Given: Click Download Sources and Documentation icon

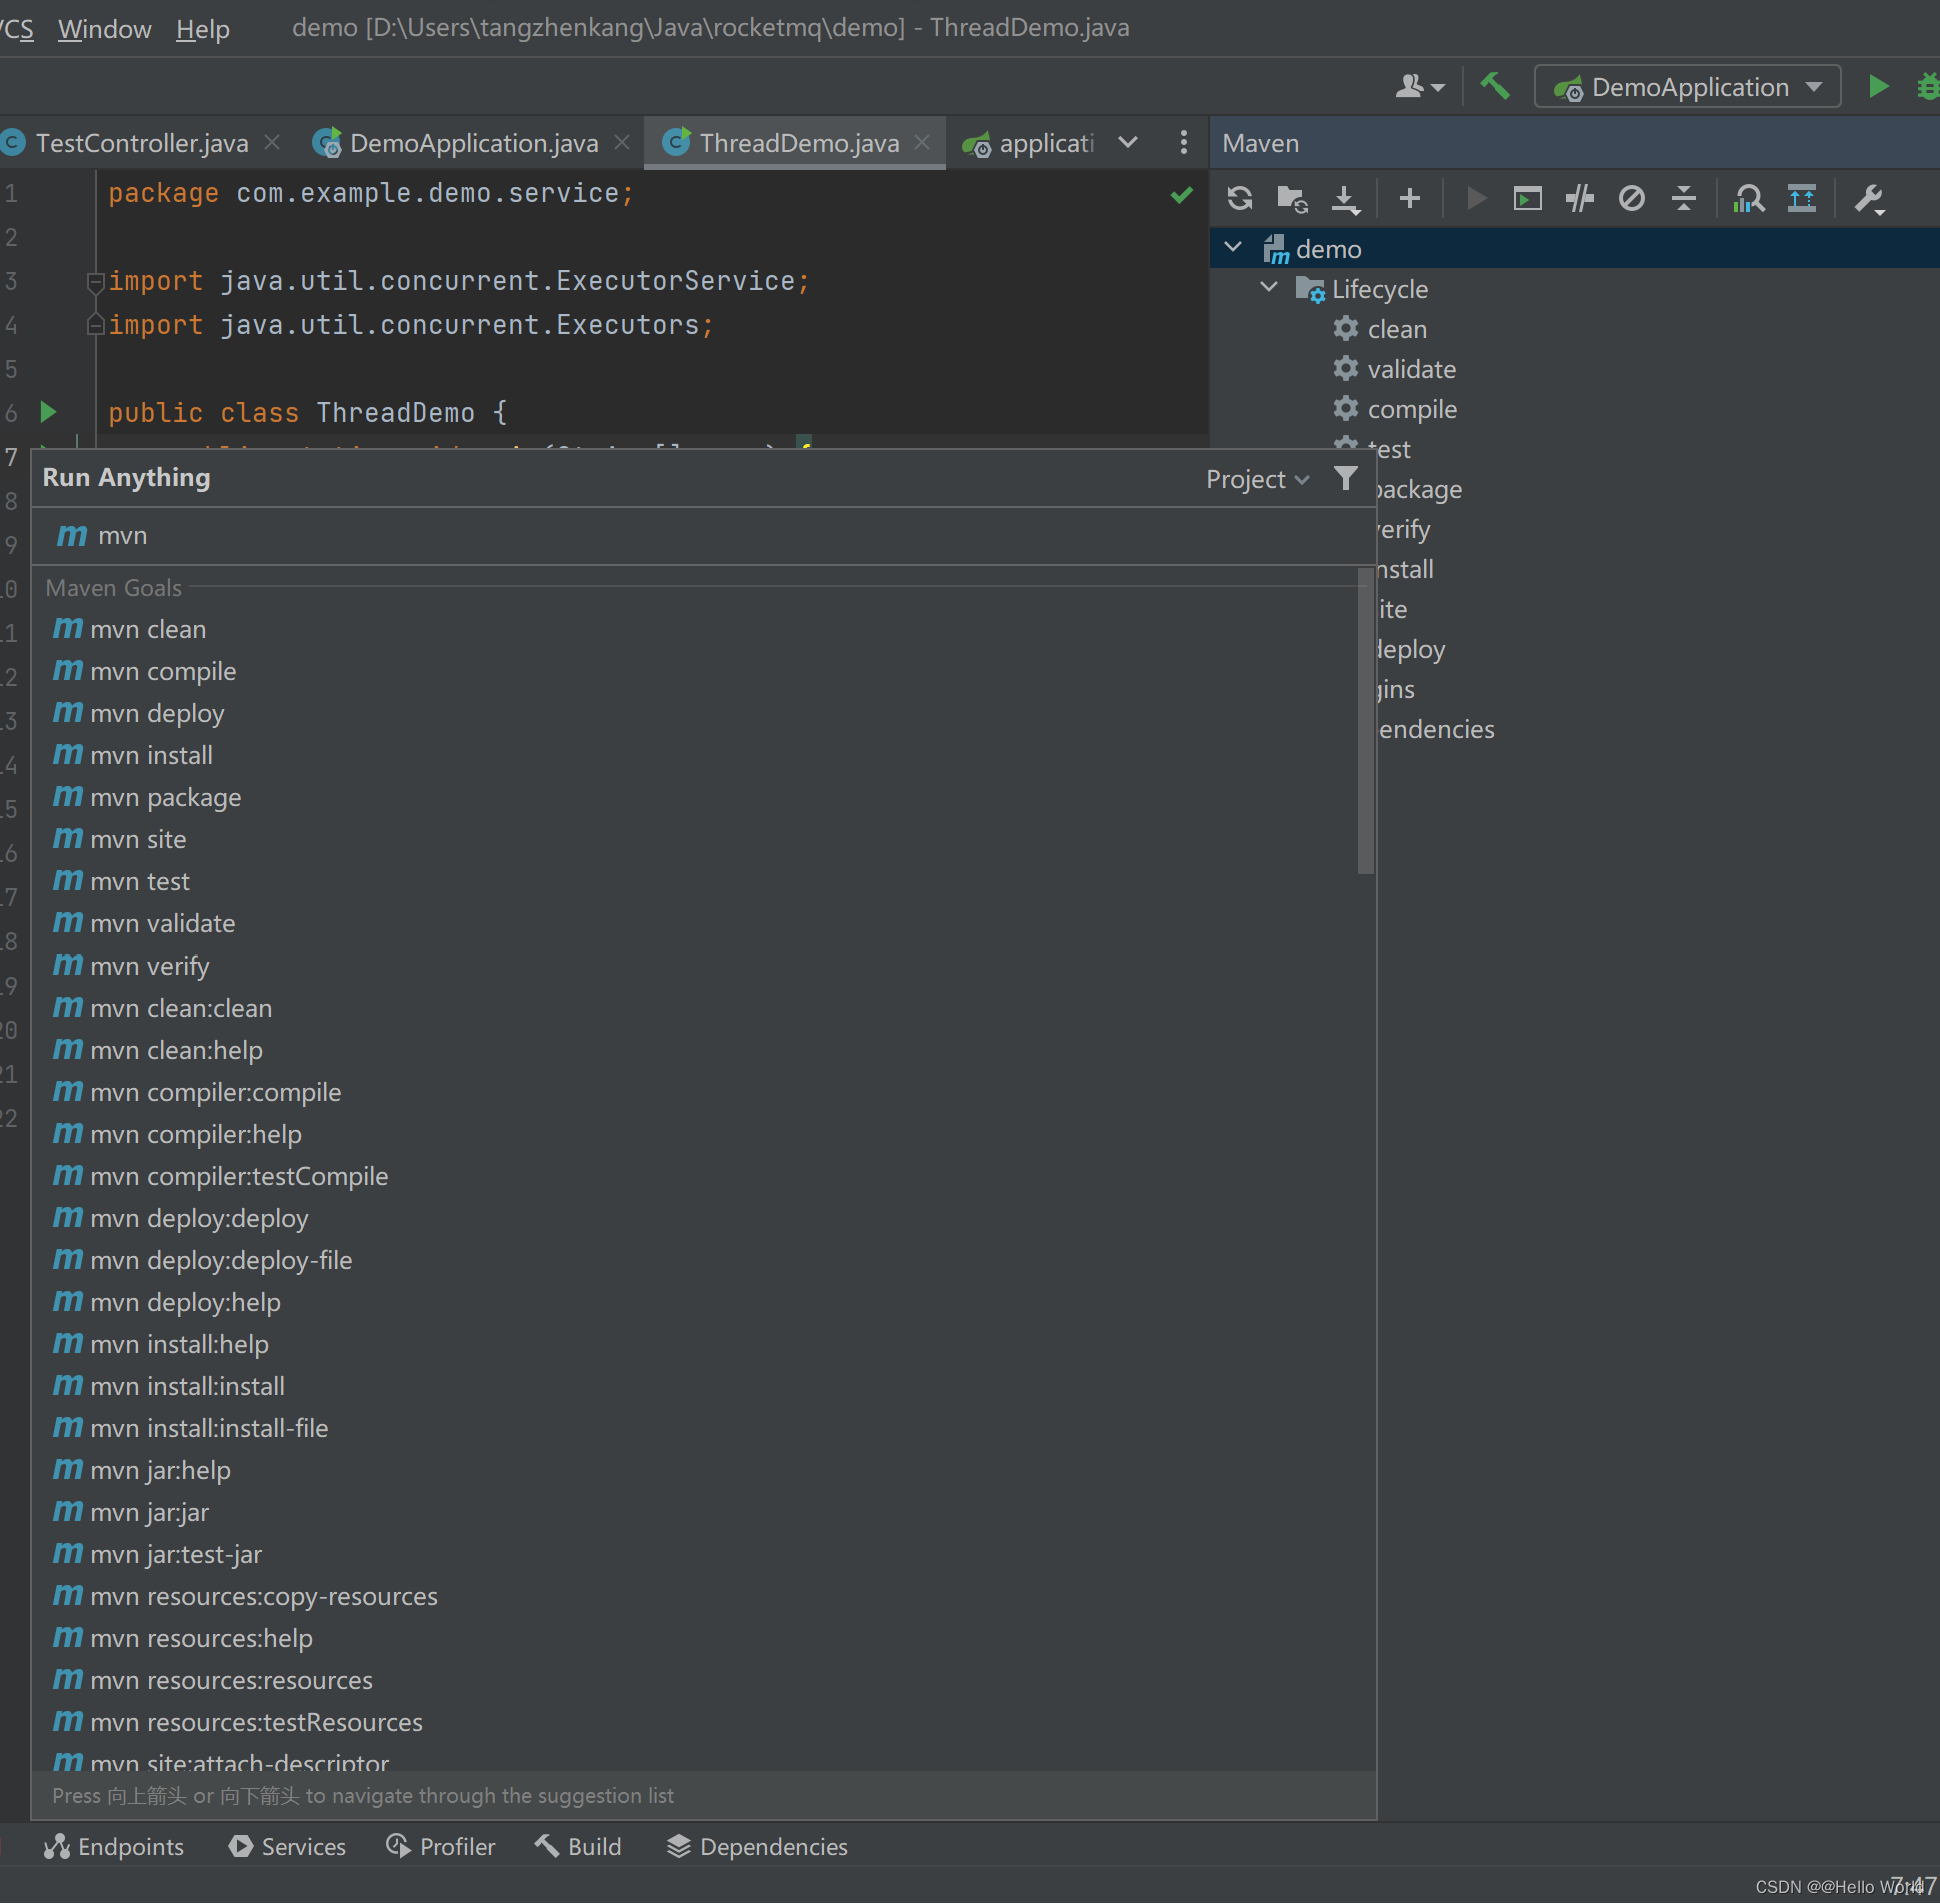Looking at the screenshot, I should pos(1346,198).
